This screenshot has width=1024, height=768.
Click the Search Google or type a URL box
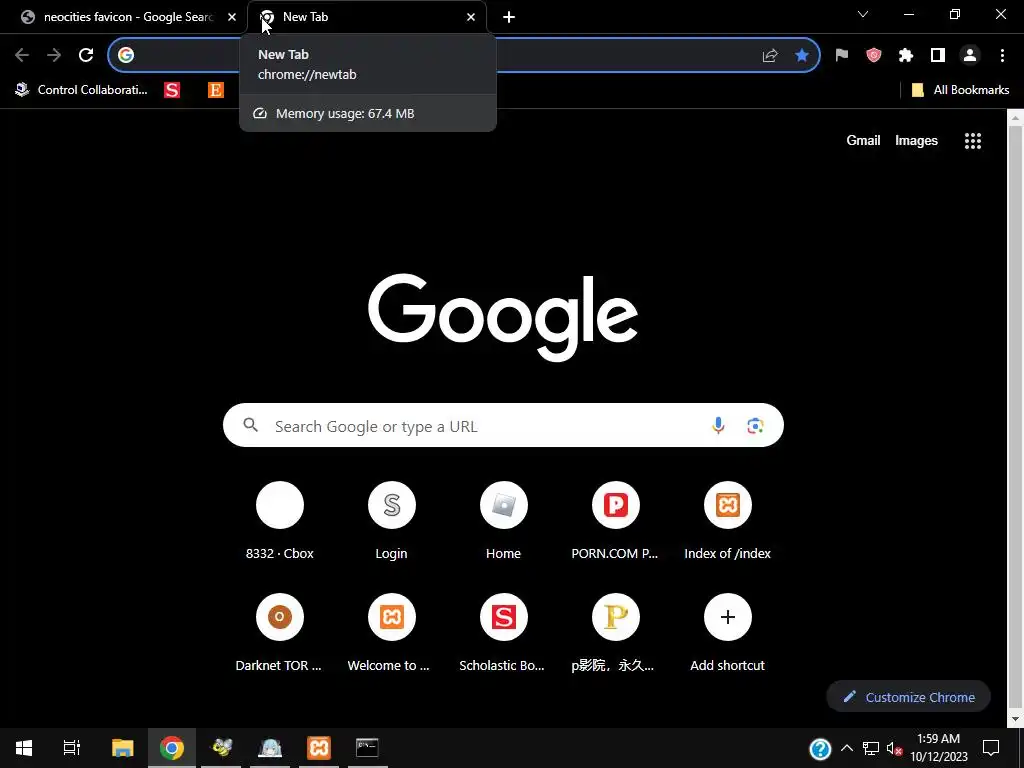click(503, 426)
